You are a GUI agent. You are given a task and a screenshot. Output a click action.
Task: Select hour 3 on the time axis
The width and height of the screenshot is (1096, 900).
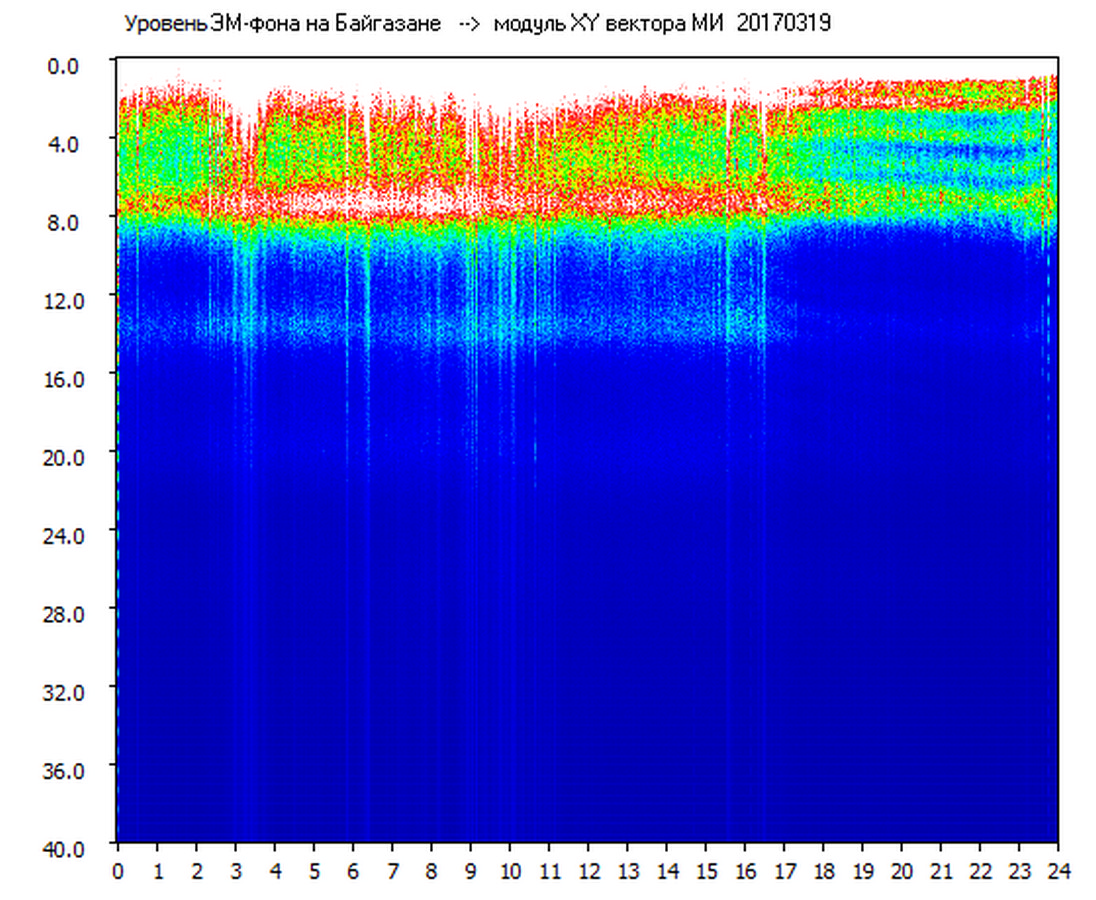(236, 871)
